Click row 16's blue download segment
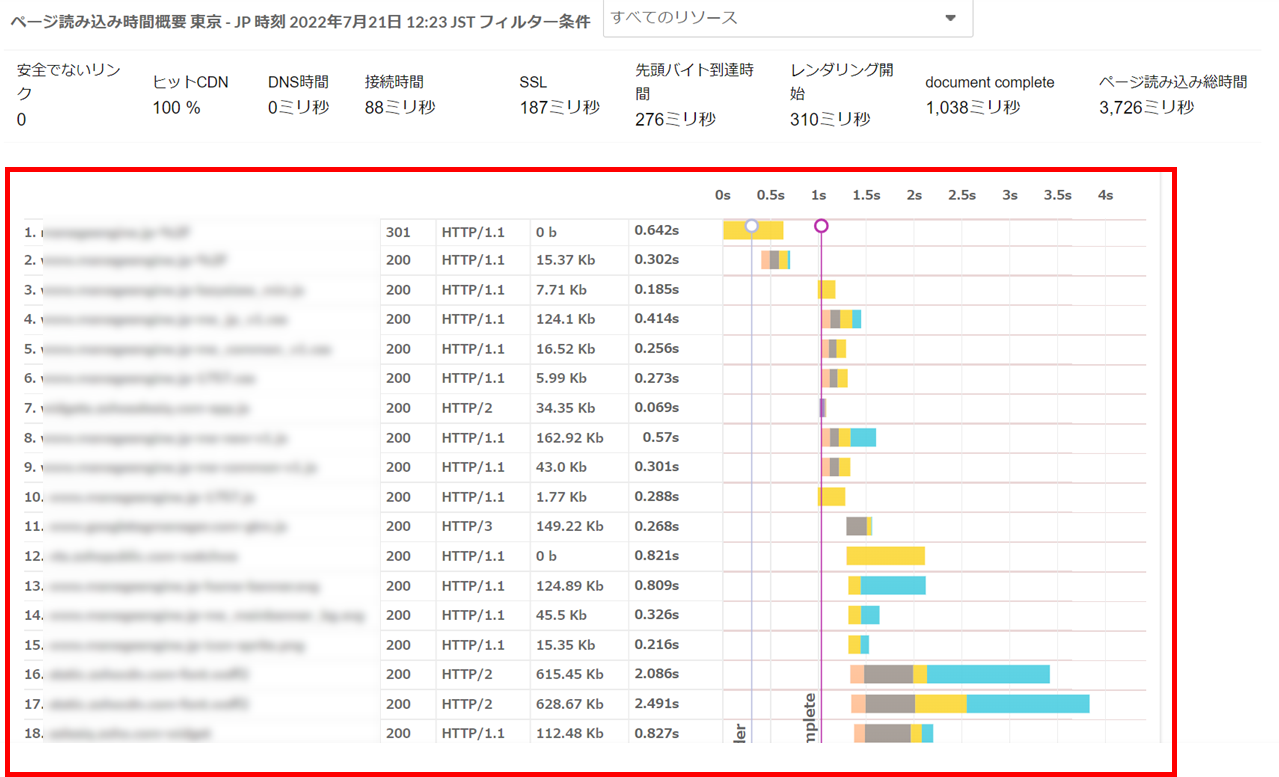Screen dimensions: 1279x777 pos(988,675)
